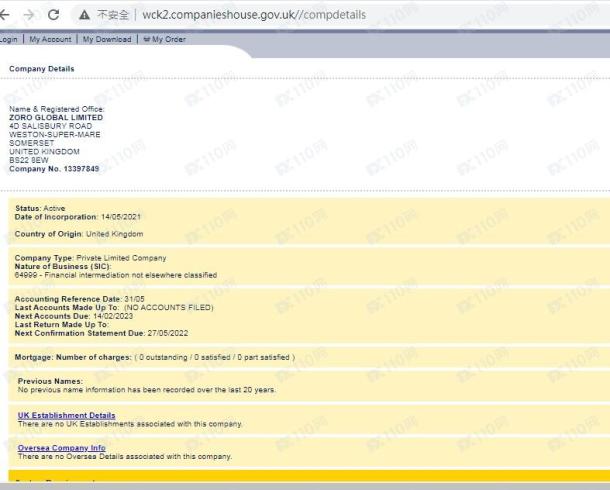Image resolution: width=610 pixels, height=490 pixels.
Task: Open My Order link
Action: pyautogui.click(x=165, y=39)
